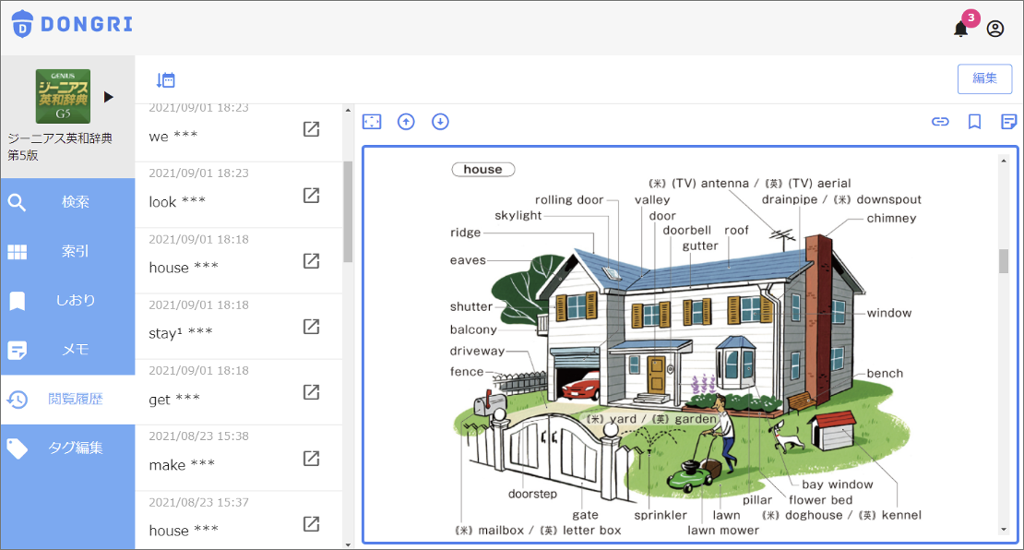Viewport: 1024px width, 550px height.
Task: Click the fullscreen expand icon
Action: pyautogui.click(x=372, y=121)
